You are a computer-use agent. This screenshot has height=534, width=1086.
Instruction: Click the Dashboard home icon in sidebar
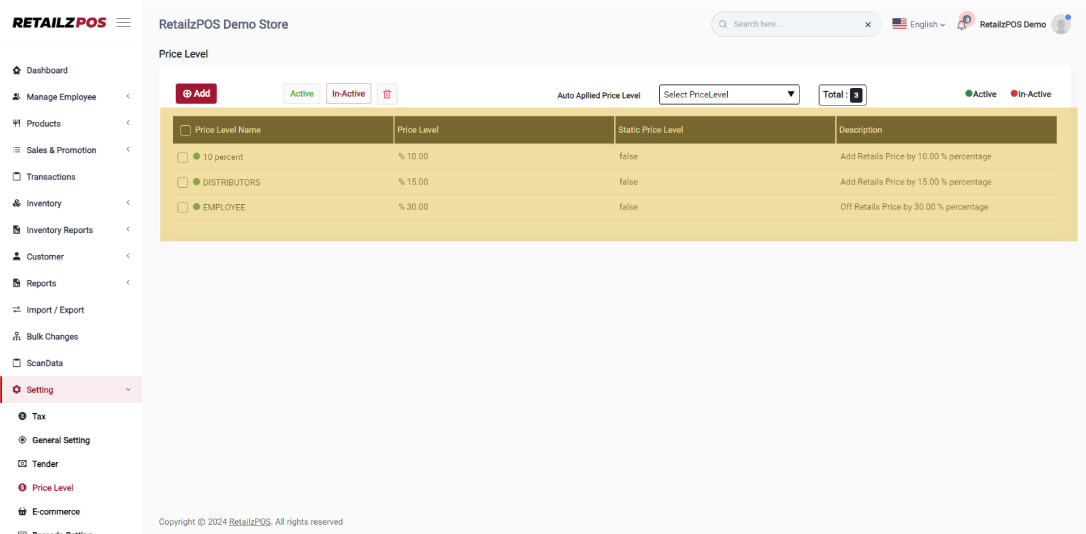pos(17,71)
